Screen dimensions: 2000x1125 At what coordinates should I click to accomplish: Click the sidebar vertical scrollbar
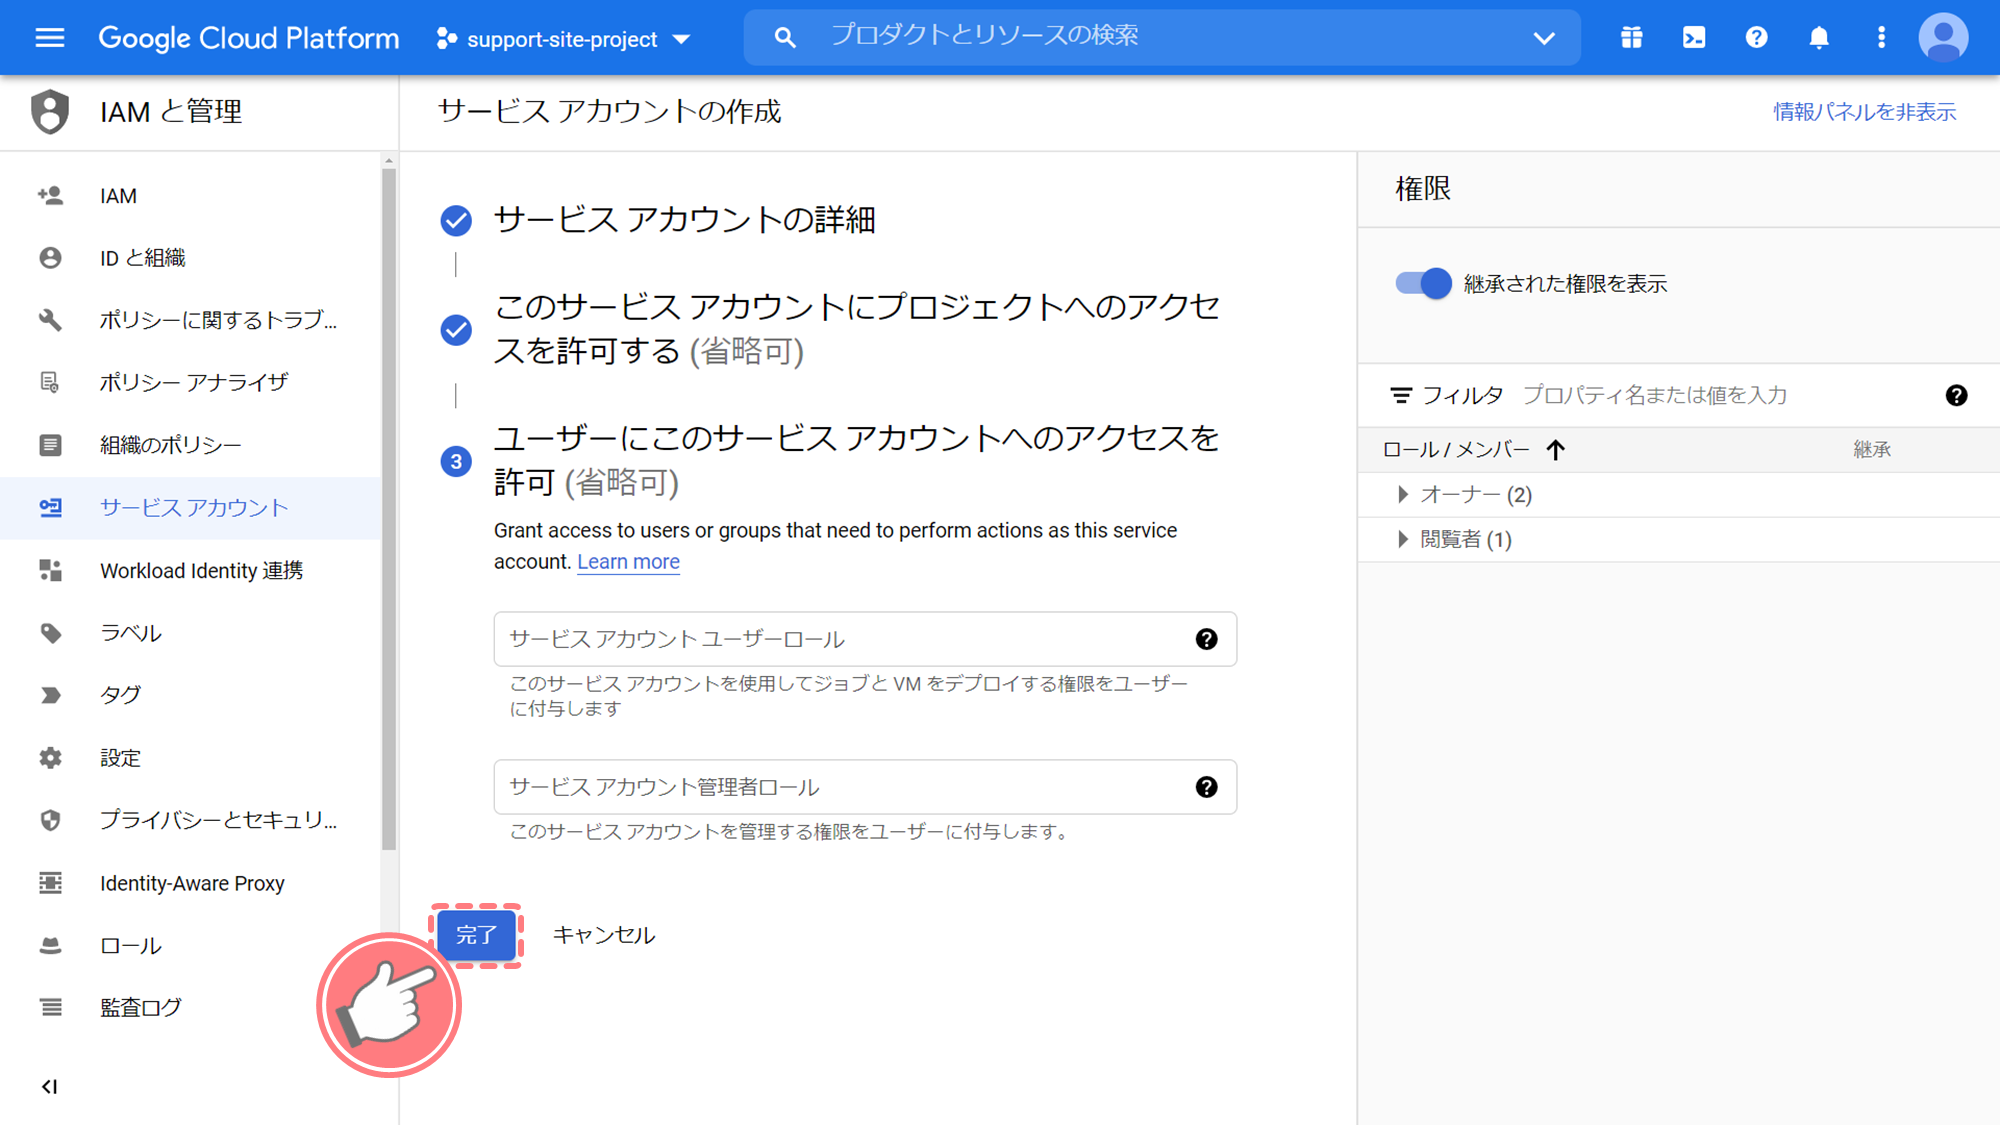point(389,510)
